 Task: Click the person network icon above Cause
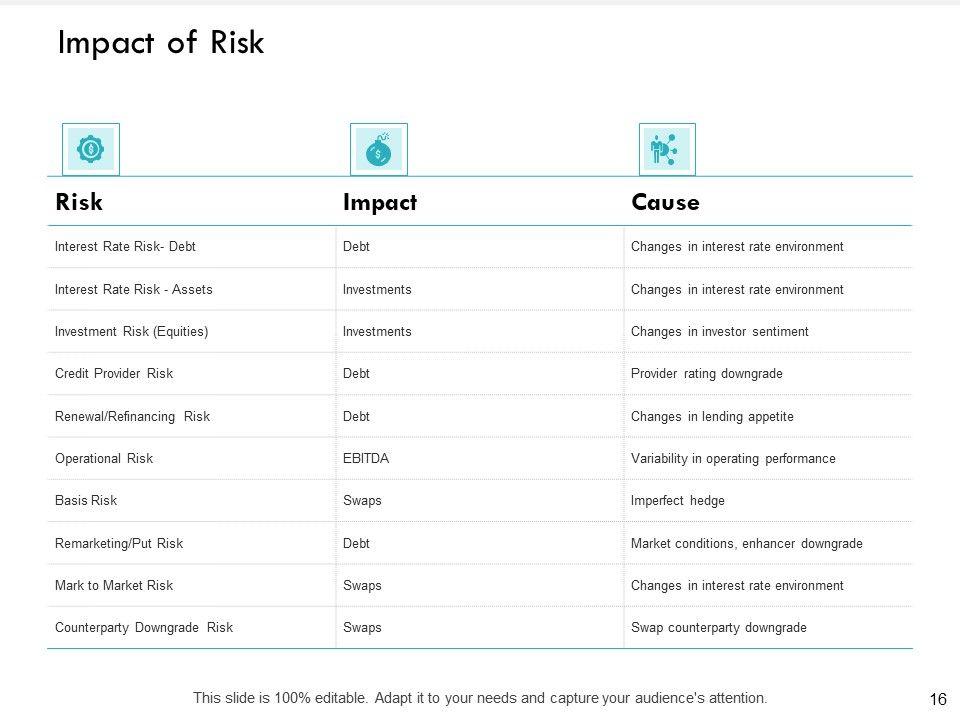(666, 149)
